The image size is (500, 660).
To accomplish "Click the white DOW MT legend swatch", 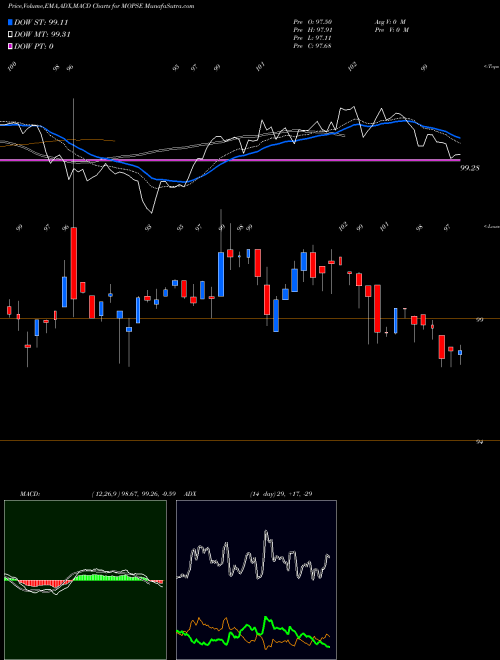I will click(10, 35).
